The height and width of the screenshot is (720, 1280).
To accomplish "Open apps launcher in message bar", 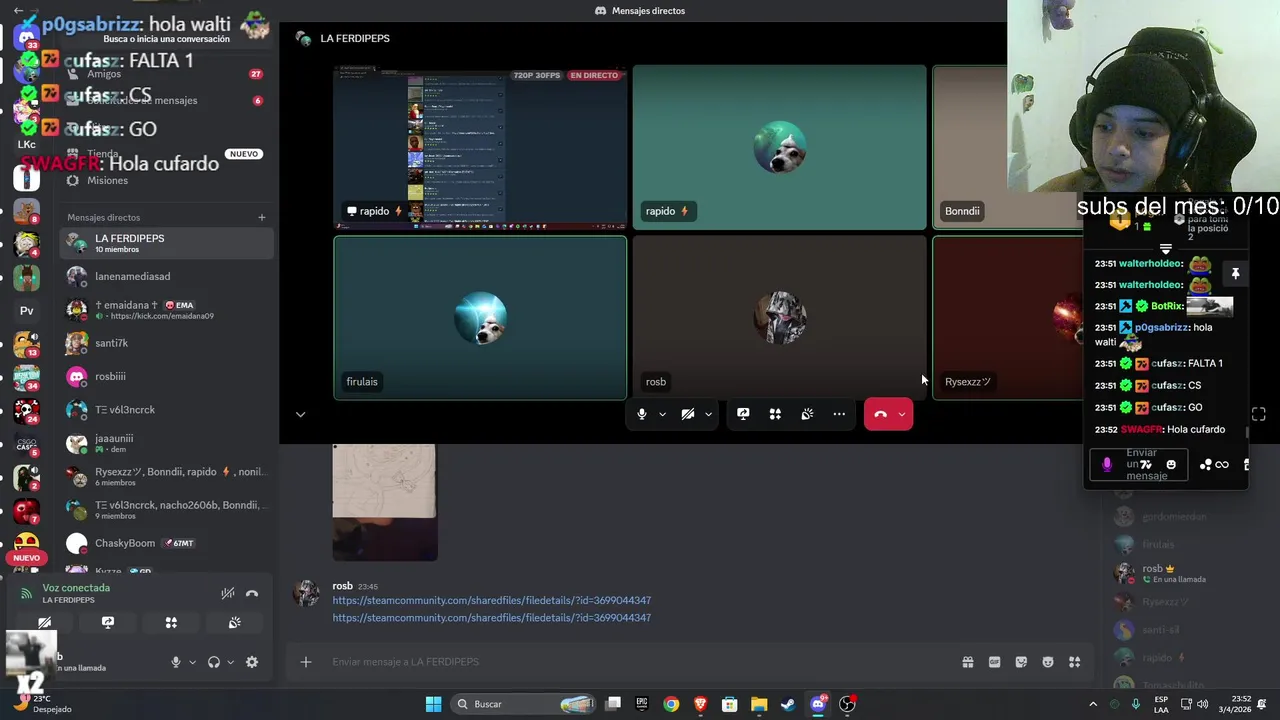I will [x=1075, y=662].
